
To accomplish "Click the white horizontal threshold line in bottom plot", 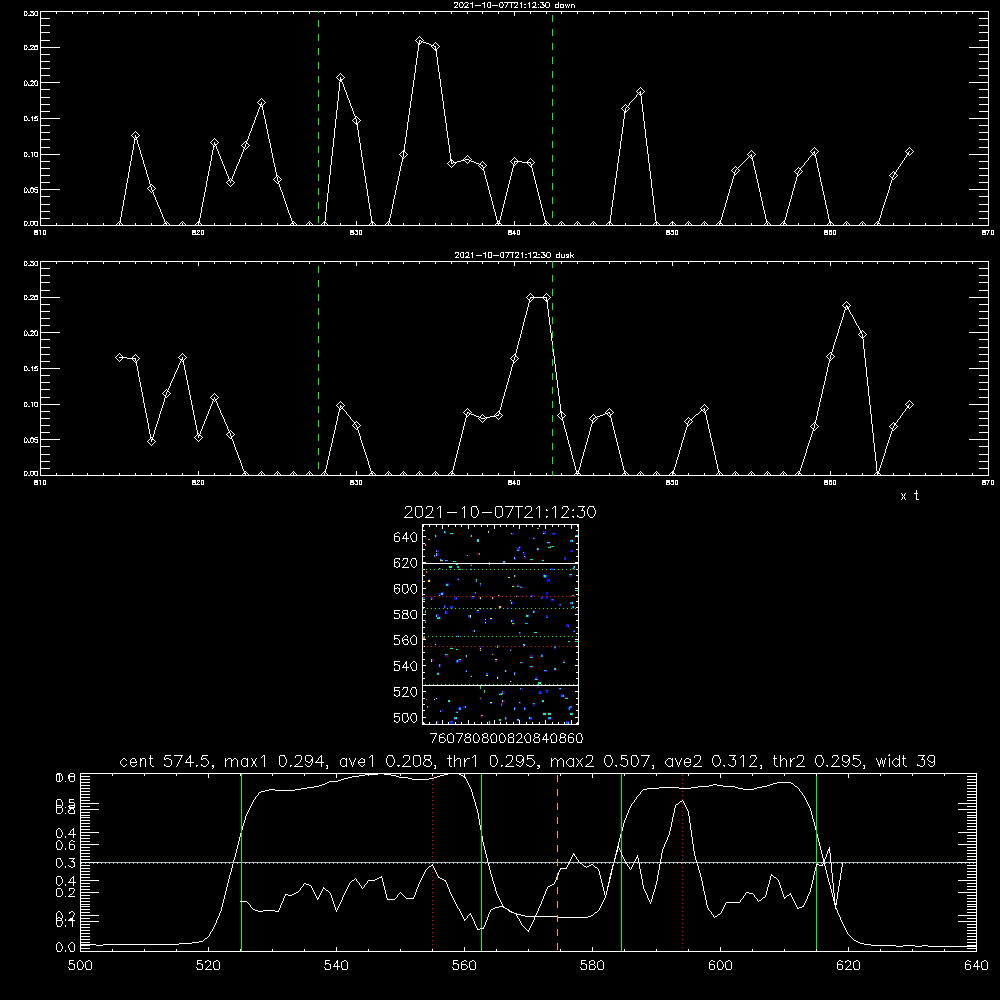I will 528,863.
